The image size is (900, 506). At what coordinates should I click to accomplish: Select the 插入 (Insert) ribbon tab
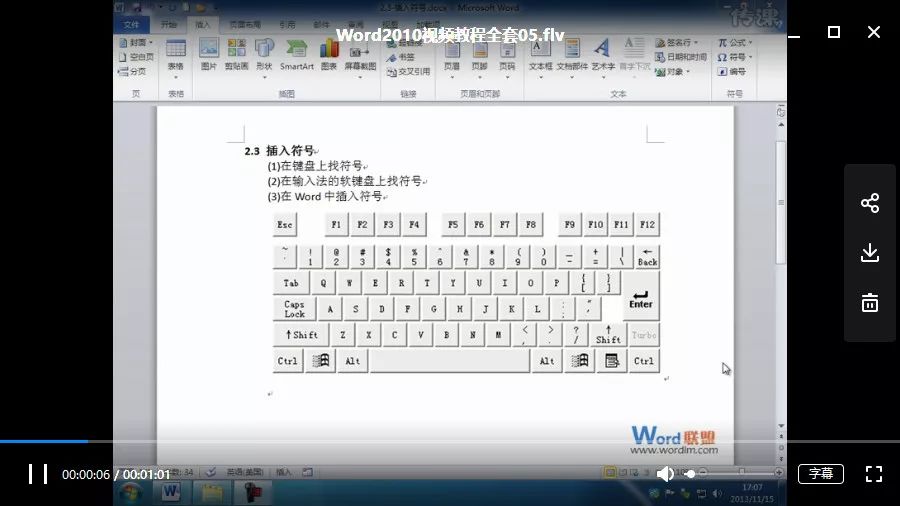[x=203, y=25]
